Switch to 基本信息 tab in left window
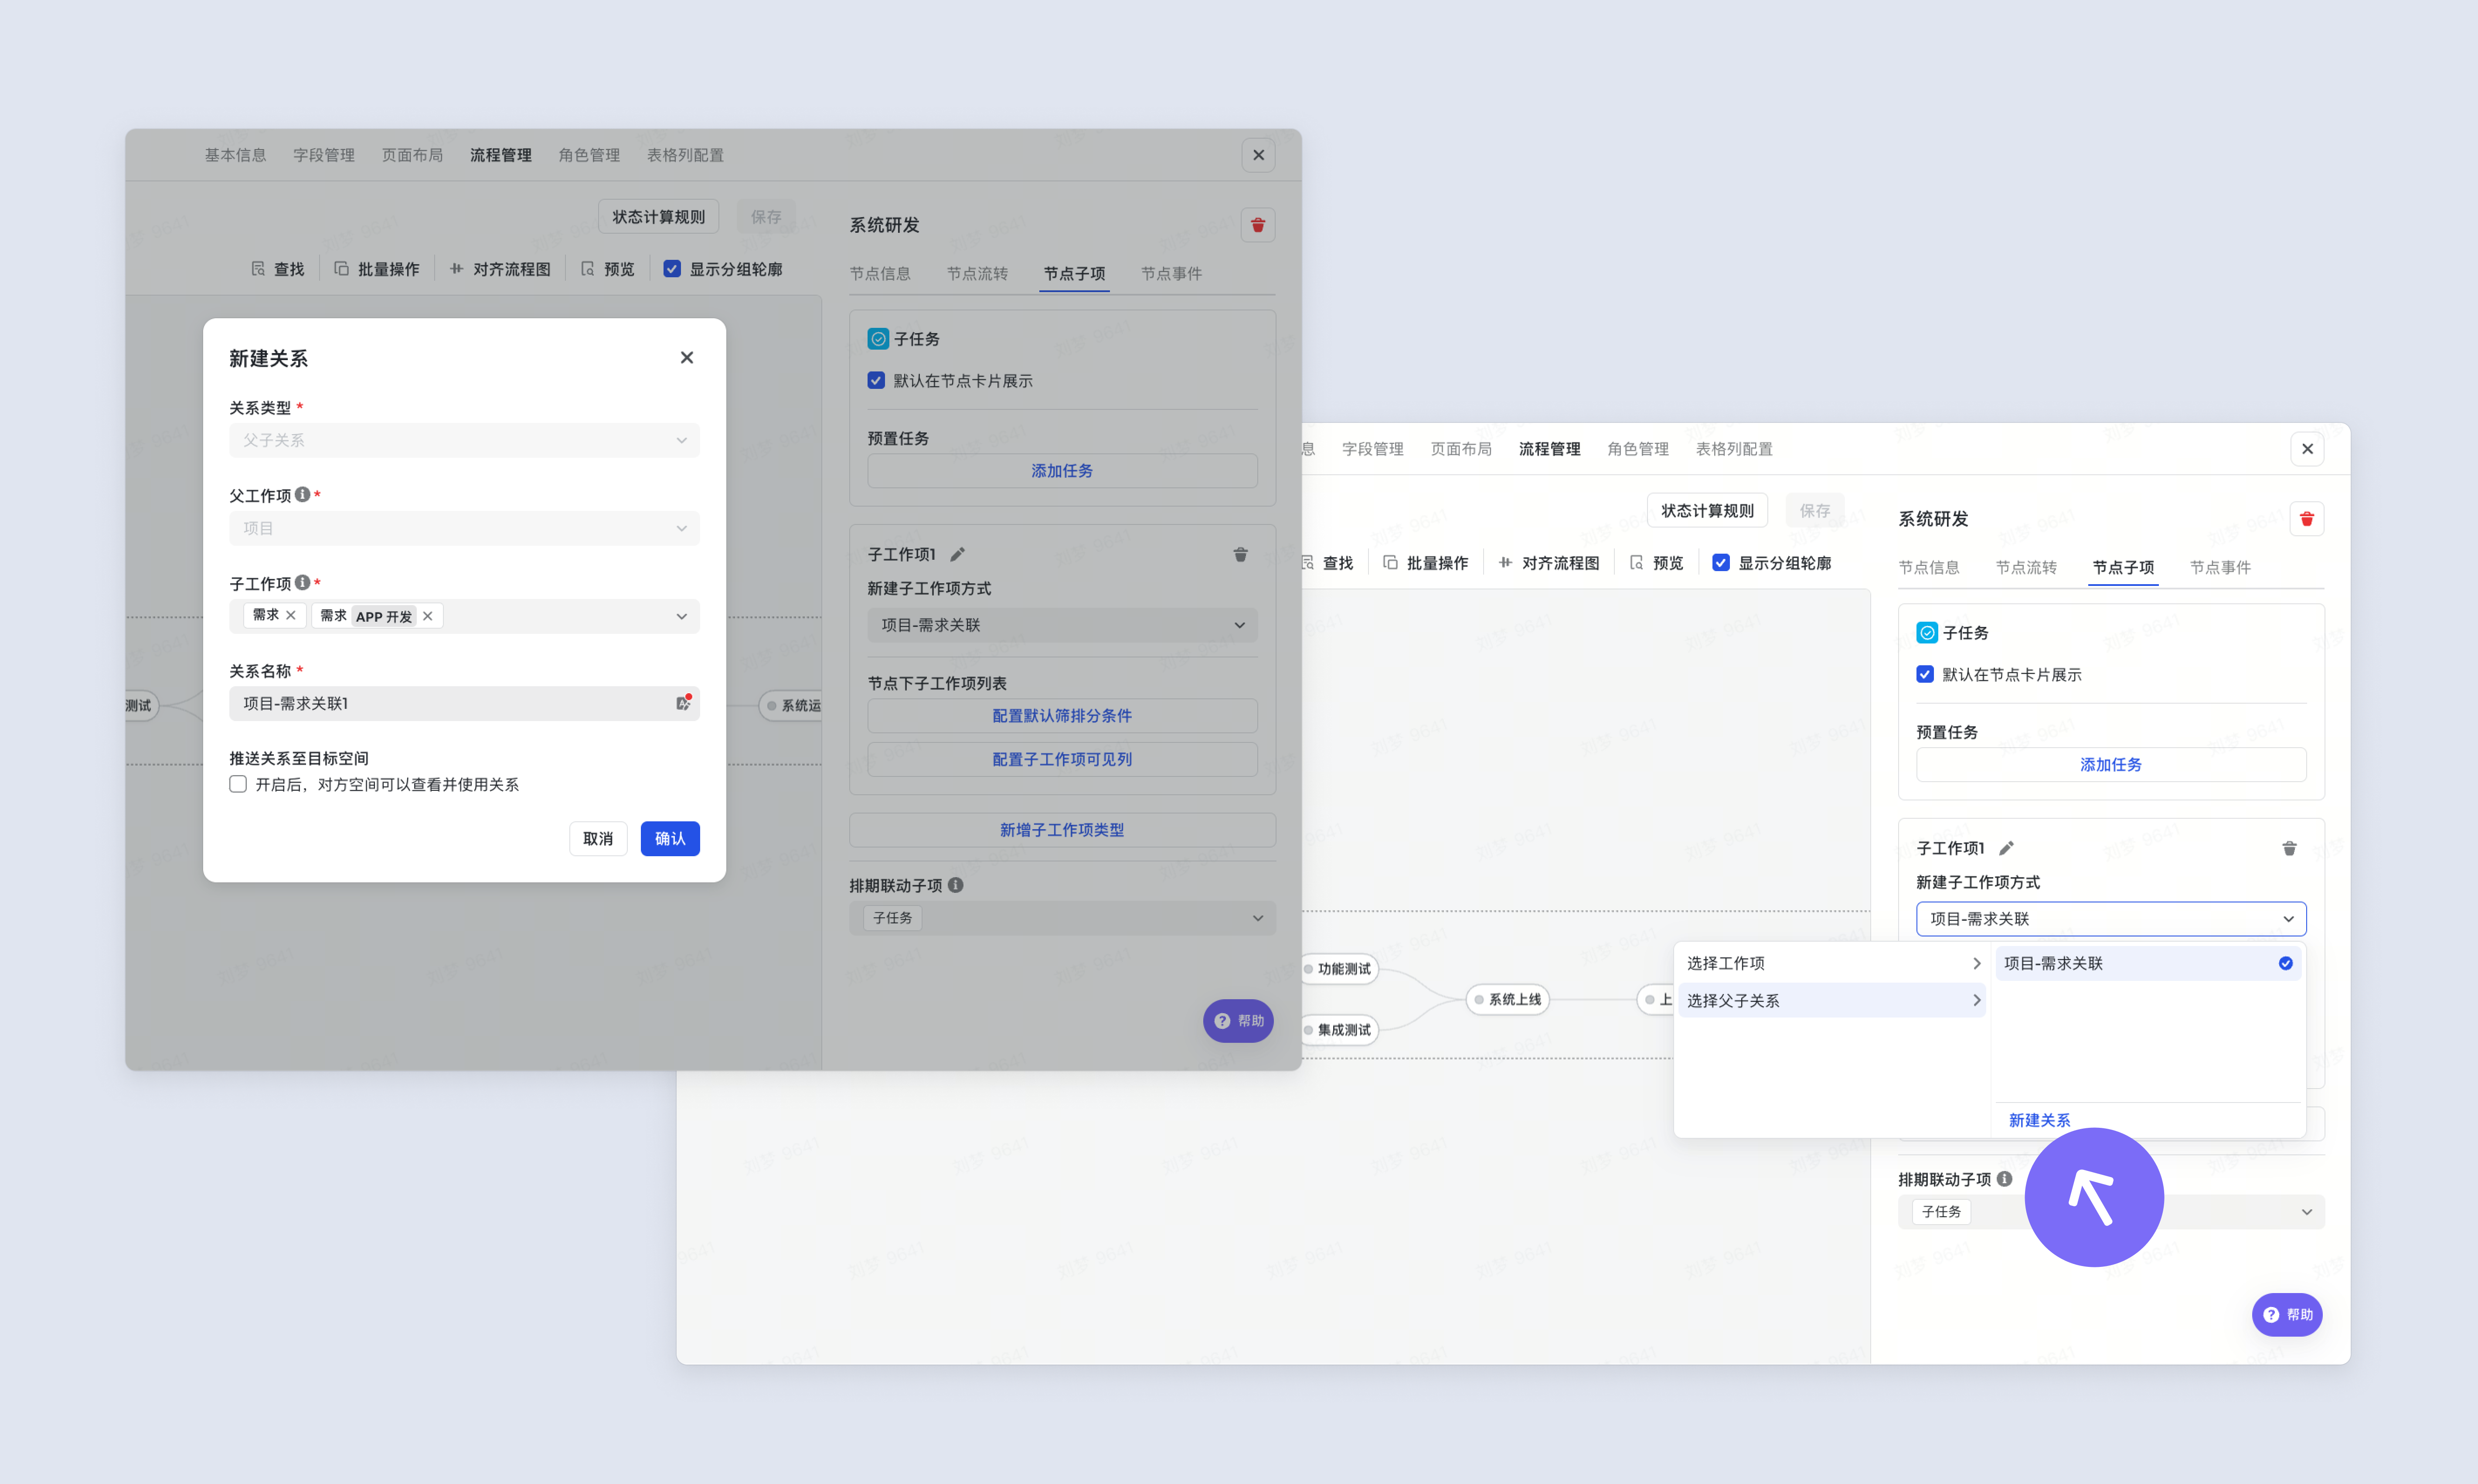 236,155
